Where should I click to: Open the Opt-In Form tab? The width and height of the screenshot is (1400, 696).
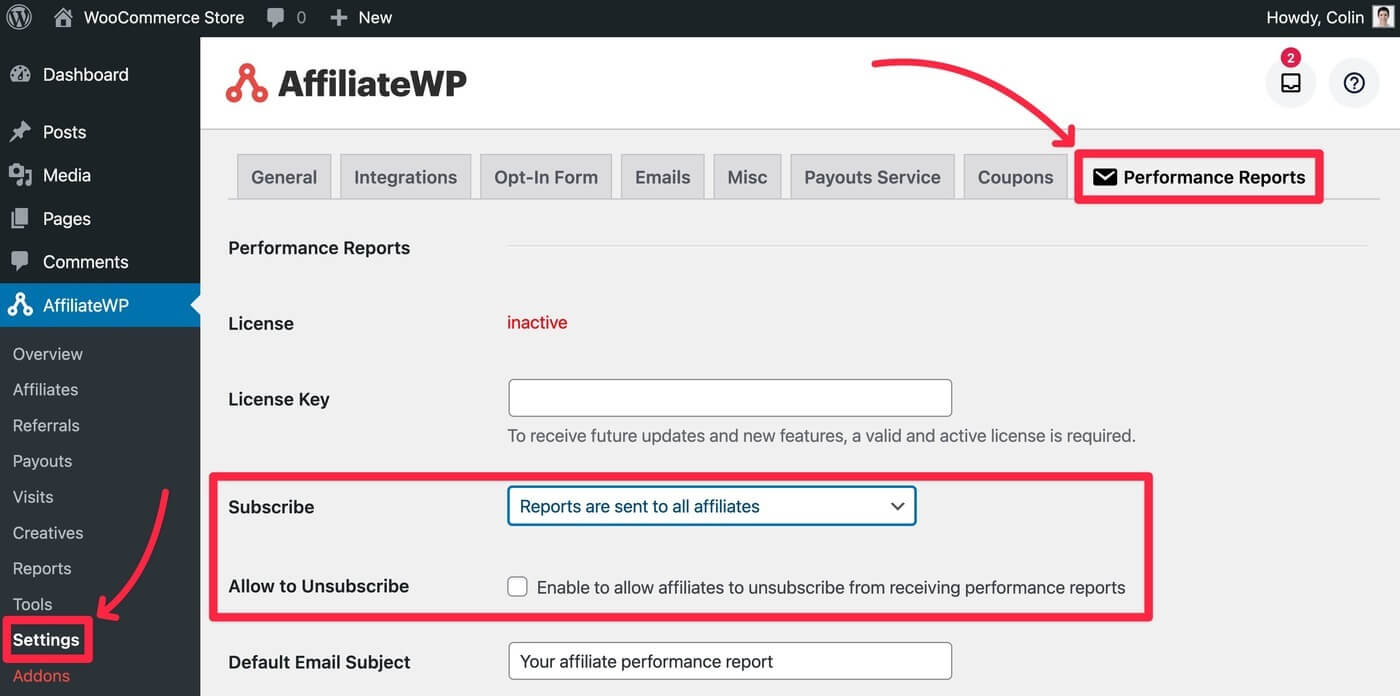pyautogui.click(x=546, y=177)
